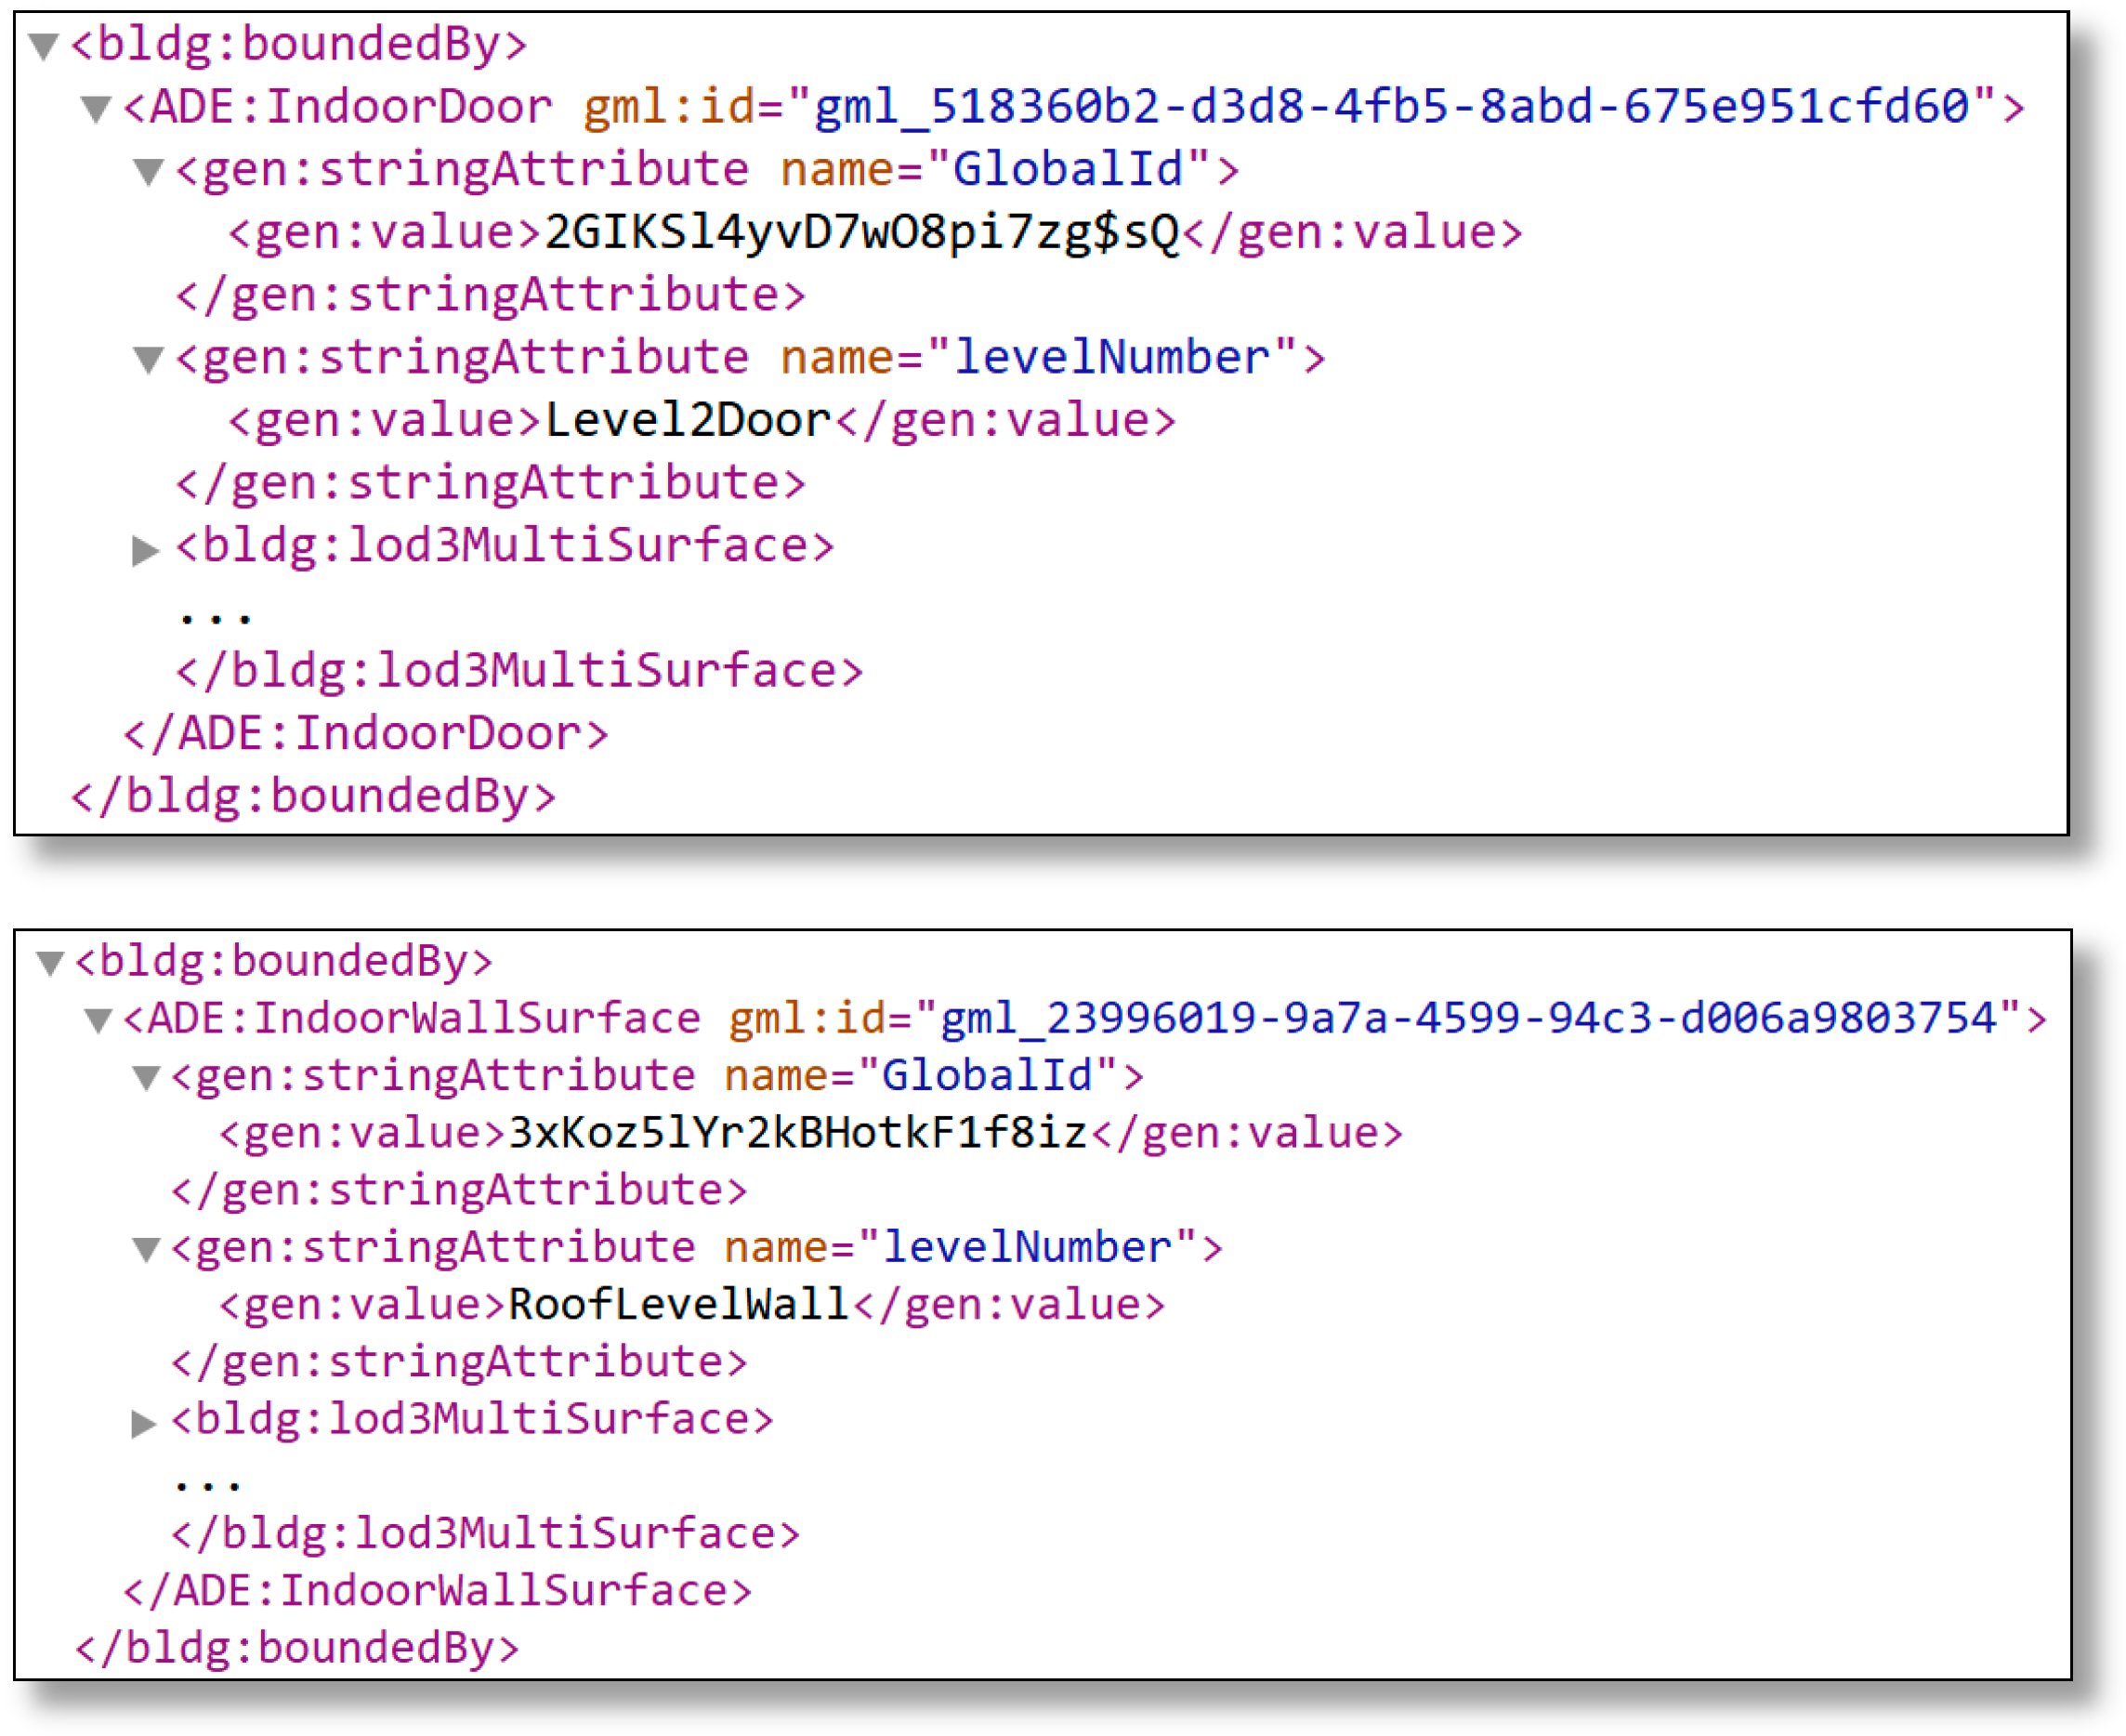Expand lod3MultiSurface under IndoorDoor
The height and width of the screenshot is (1736, 2126).
tap(146, 549)
